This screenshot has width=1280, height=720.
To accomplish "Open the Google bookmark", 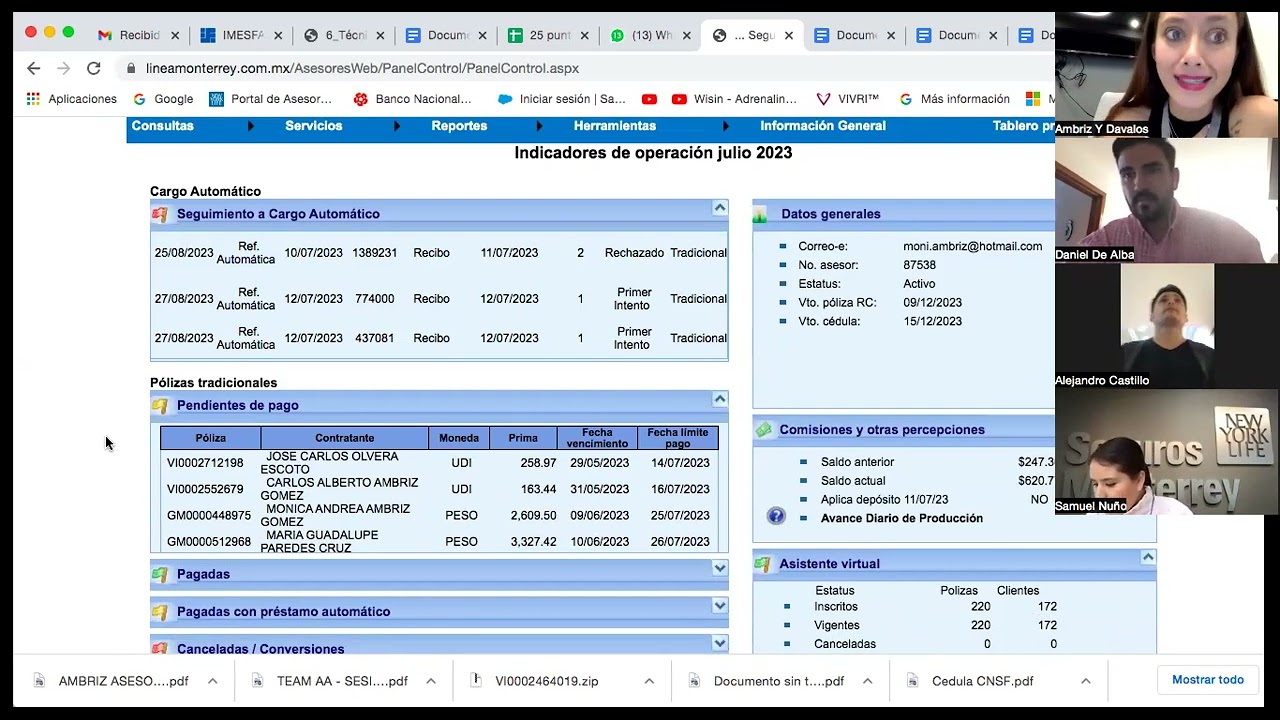I will pos(163,99).
